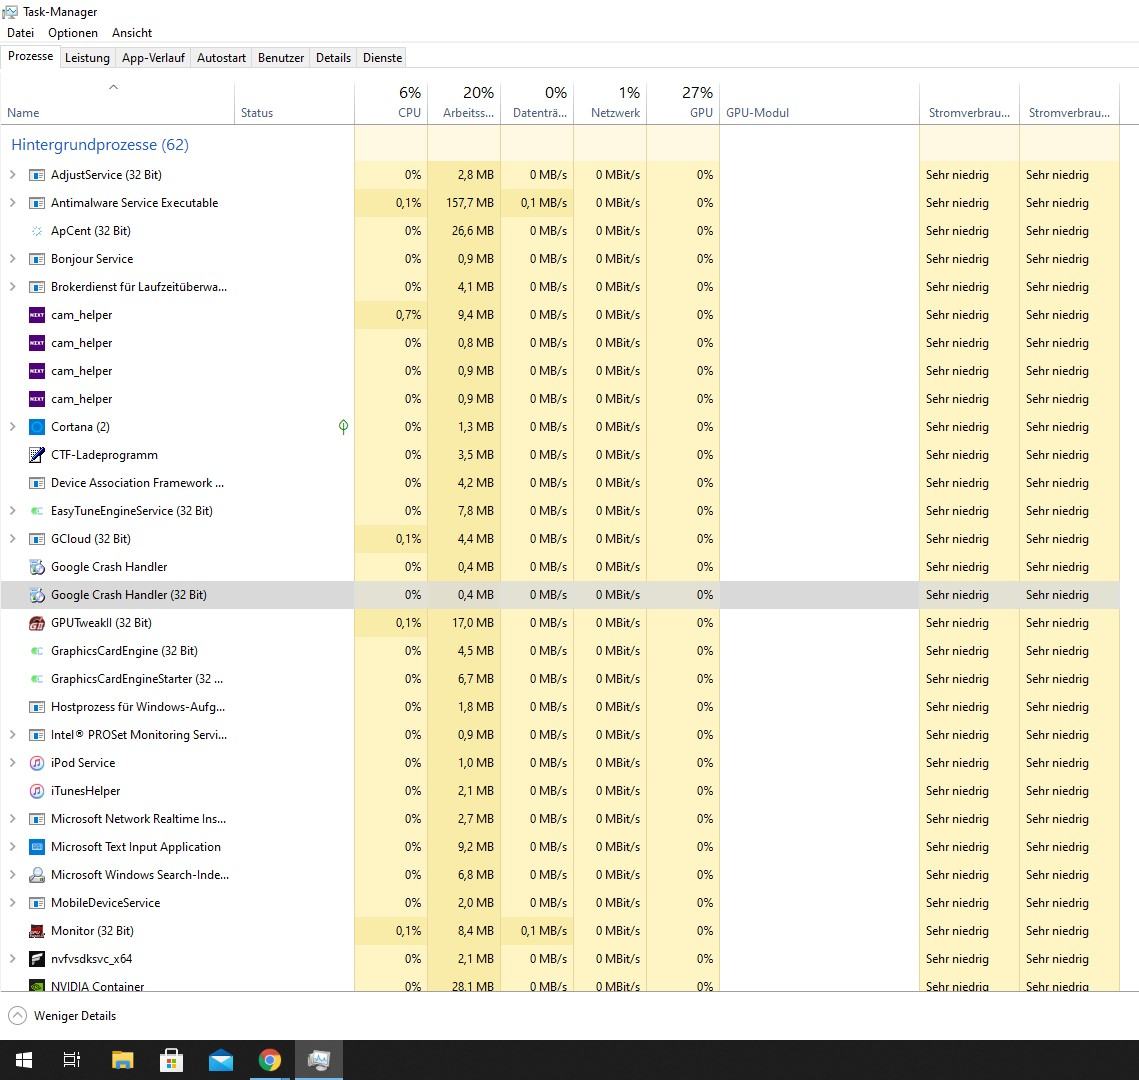Click cam_helper 0,7% CPU value
The height and width of the screenshot is (1080, 1139).
click(408, 315)
